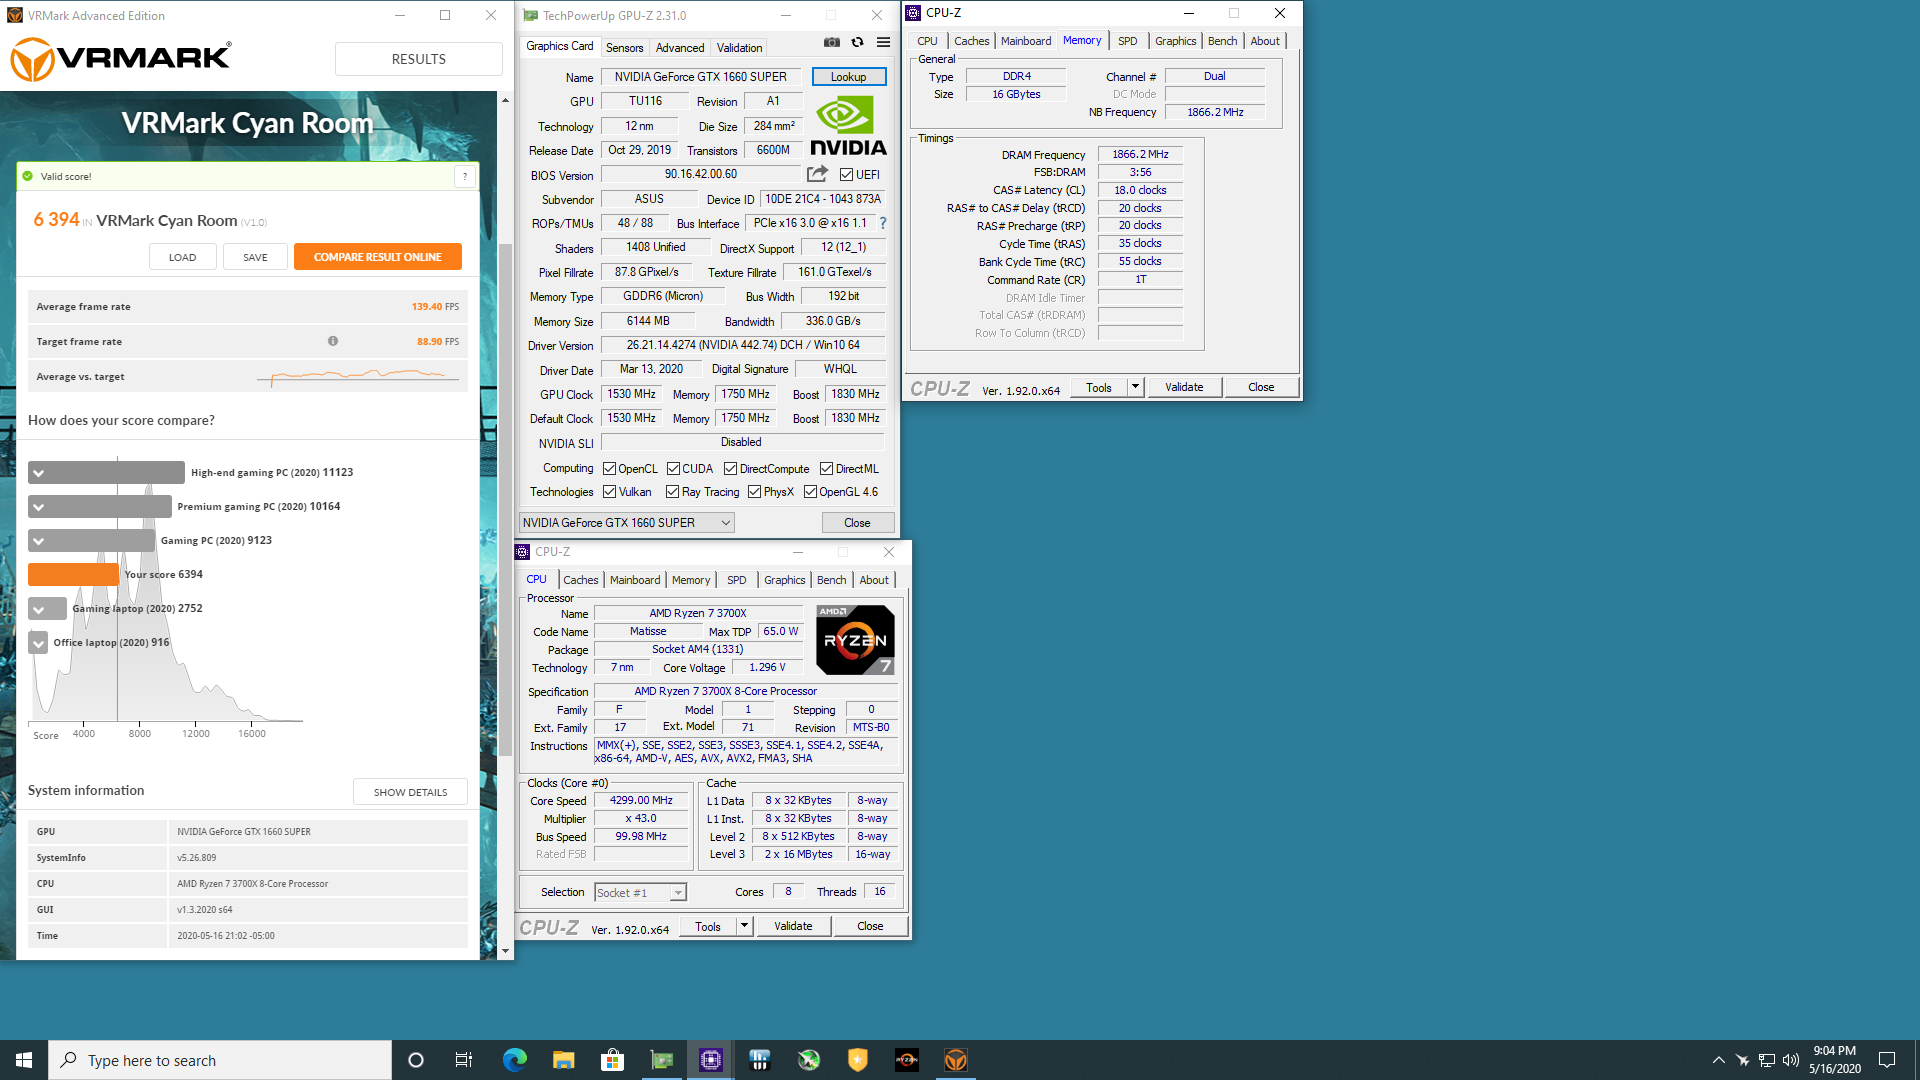Toggle the DirectML checkbox
The height and width of the screenshot is (1080, 1920).
(x=826, y=469)
